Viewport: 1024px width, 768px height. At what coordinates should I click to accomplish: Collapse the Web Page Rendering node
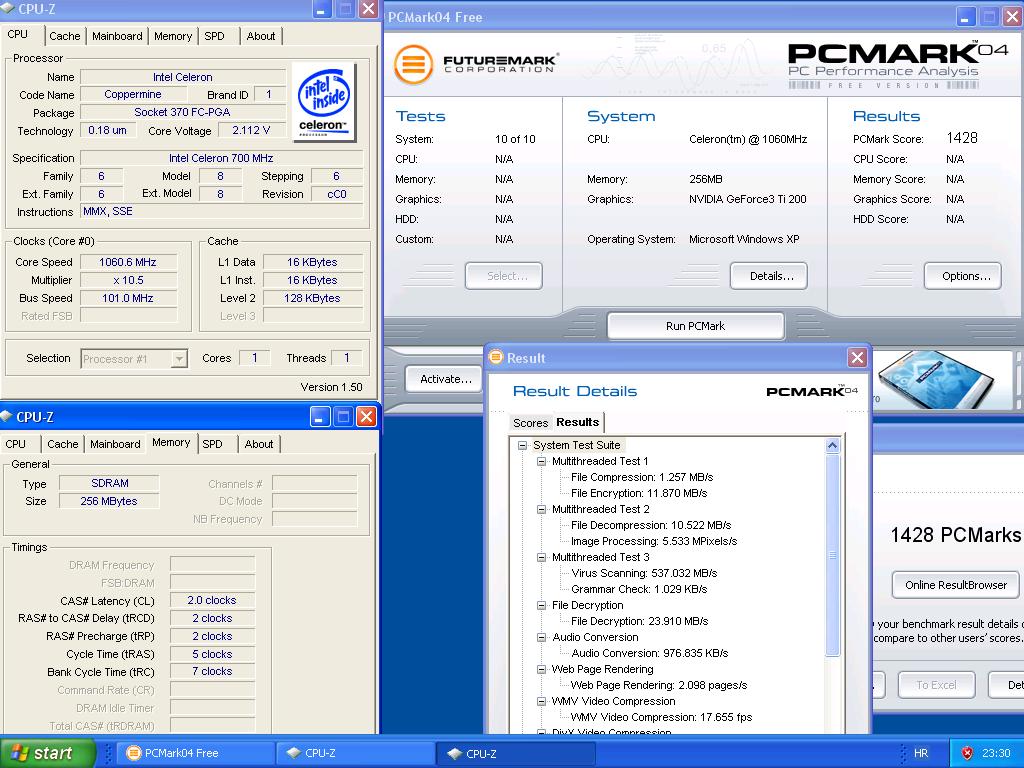pyautogui.click(x=541, y=669)
